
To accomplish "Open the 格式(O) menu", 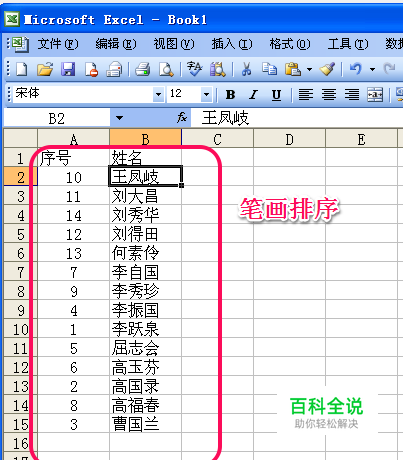I will (x=290, y=44).
